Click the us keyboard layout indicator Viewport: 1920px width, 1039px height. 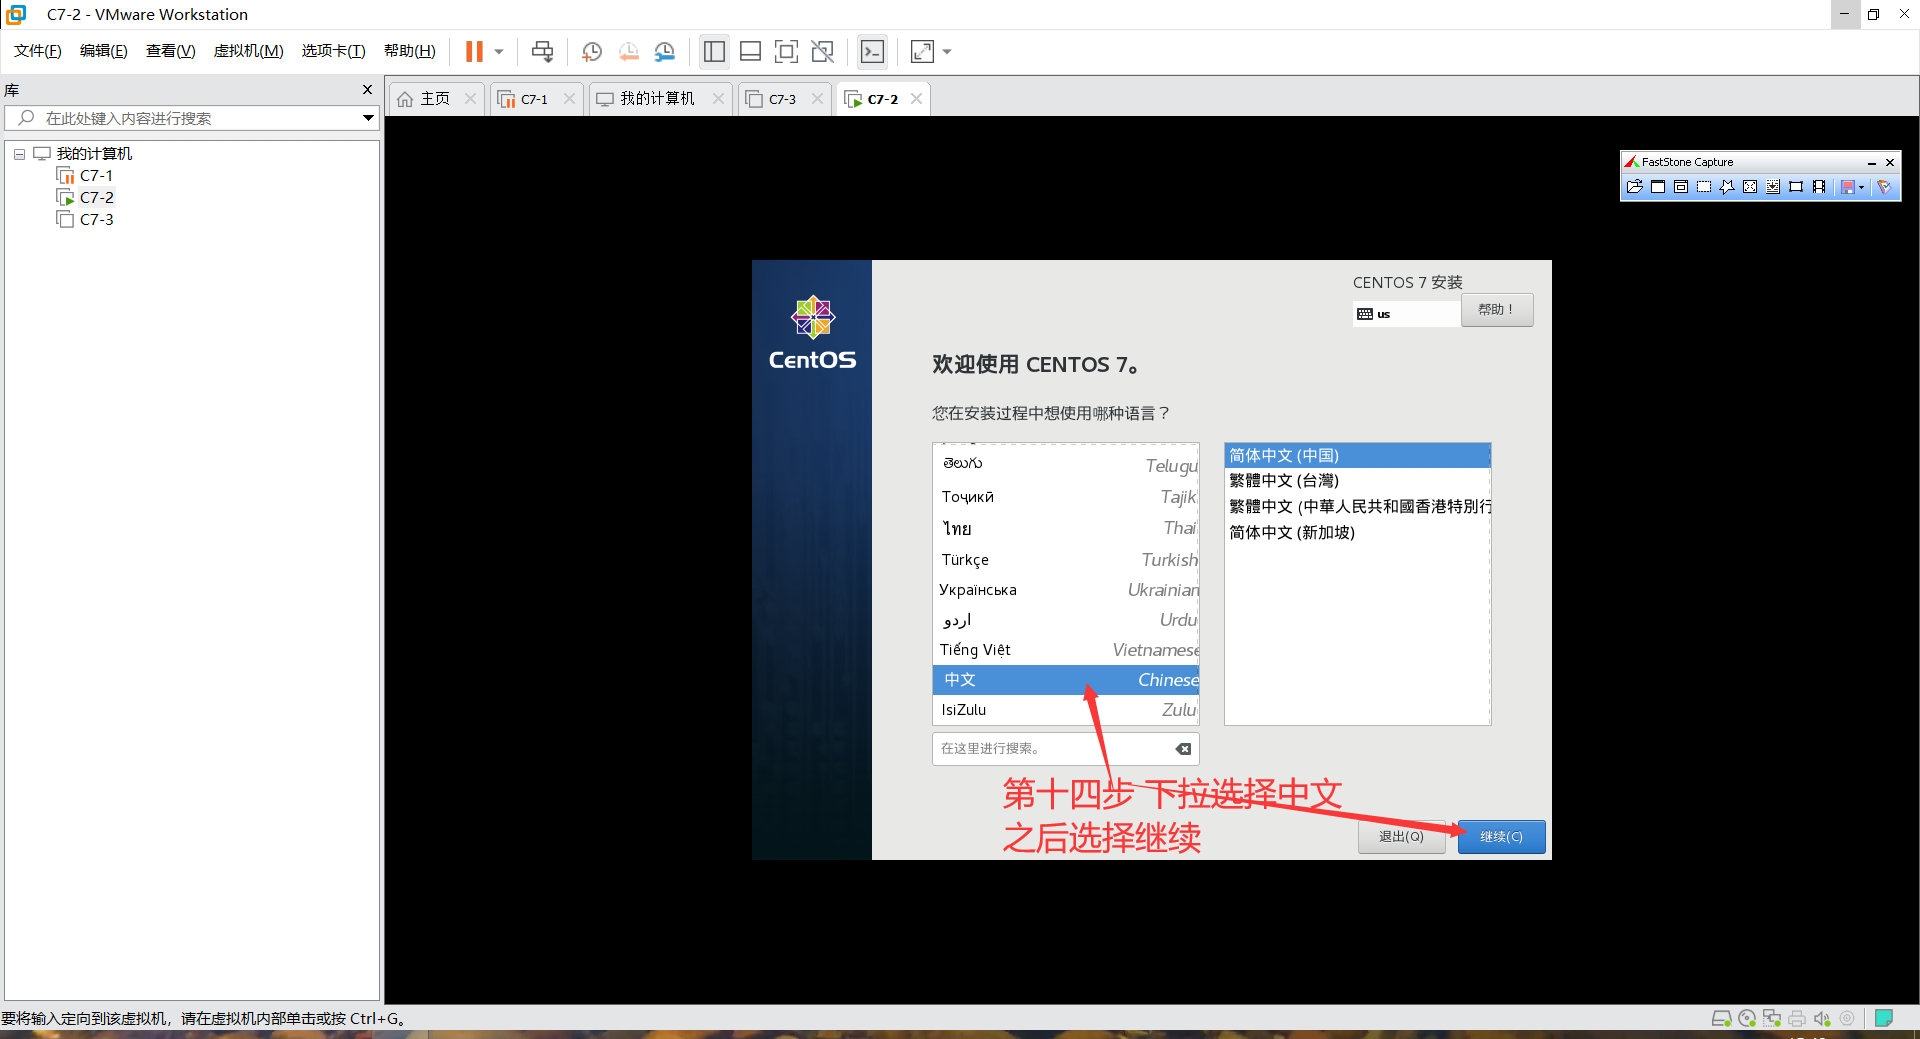(x=1406, y=314)
